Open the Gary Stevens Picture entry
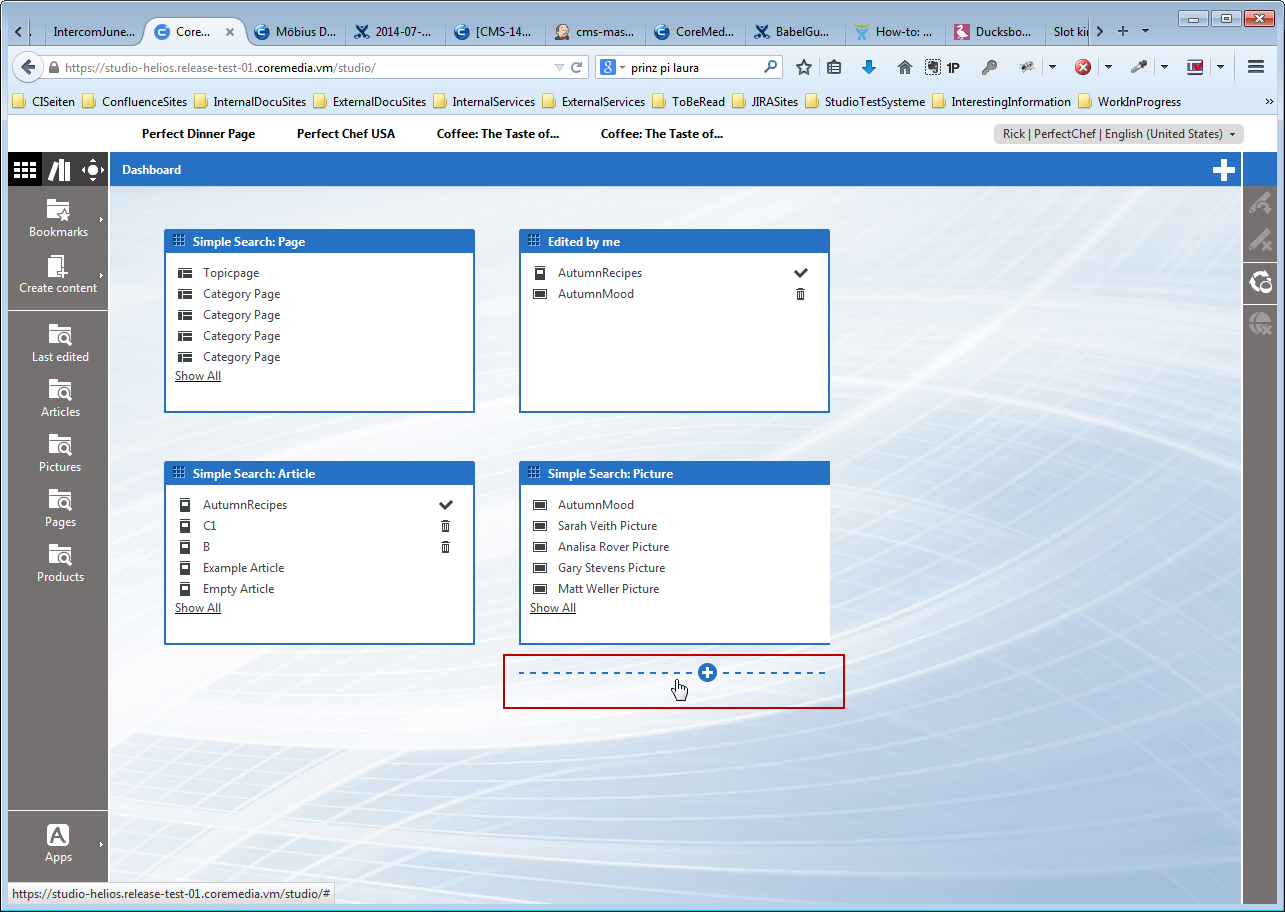This screenshot has height=912, width=1285. click(612, 568)
